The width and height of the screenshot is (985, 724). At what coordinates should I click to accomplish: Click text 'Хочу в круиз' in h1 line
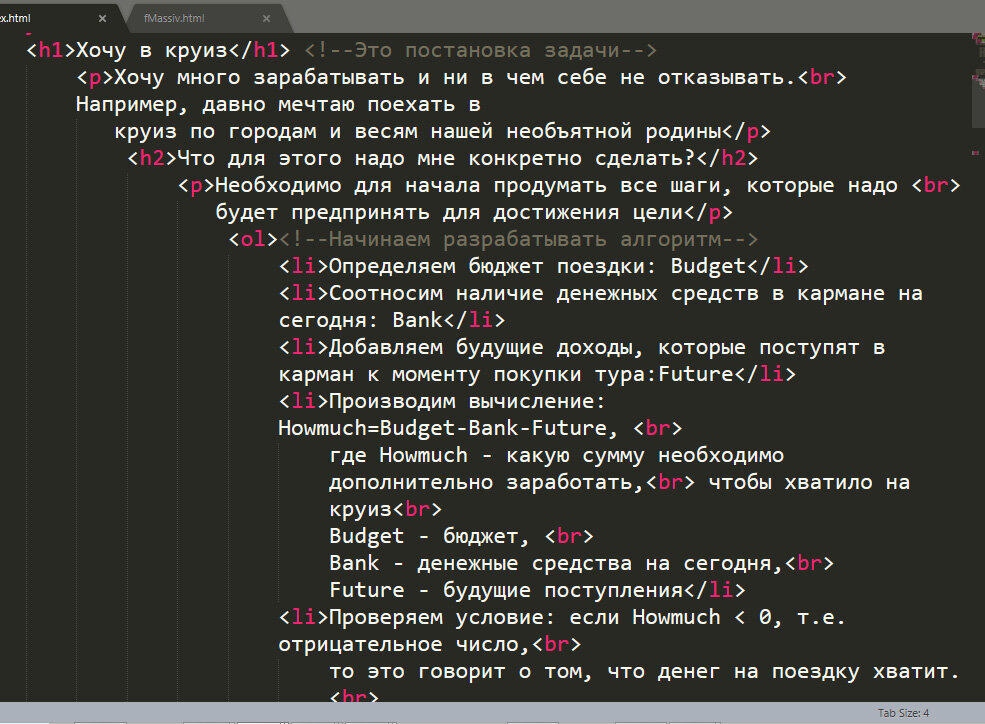tap(151, 50)
